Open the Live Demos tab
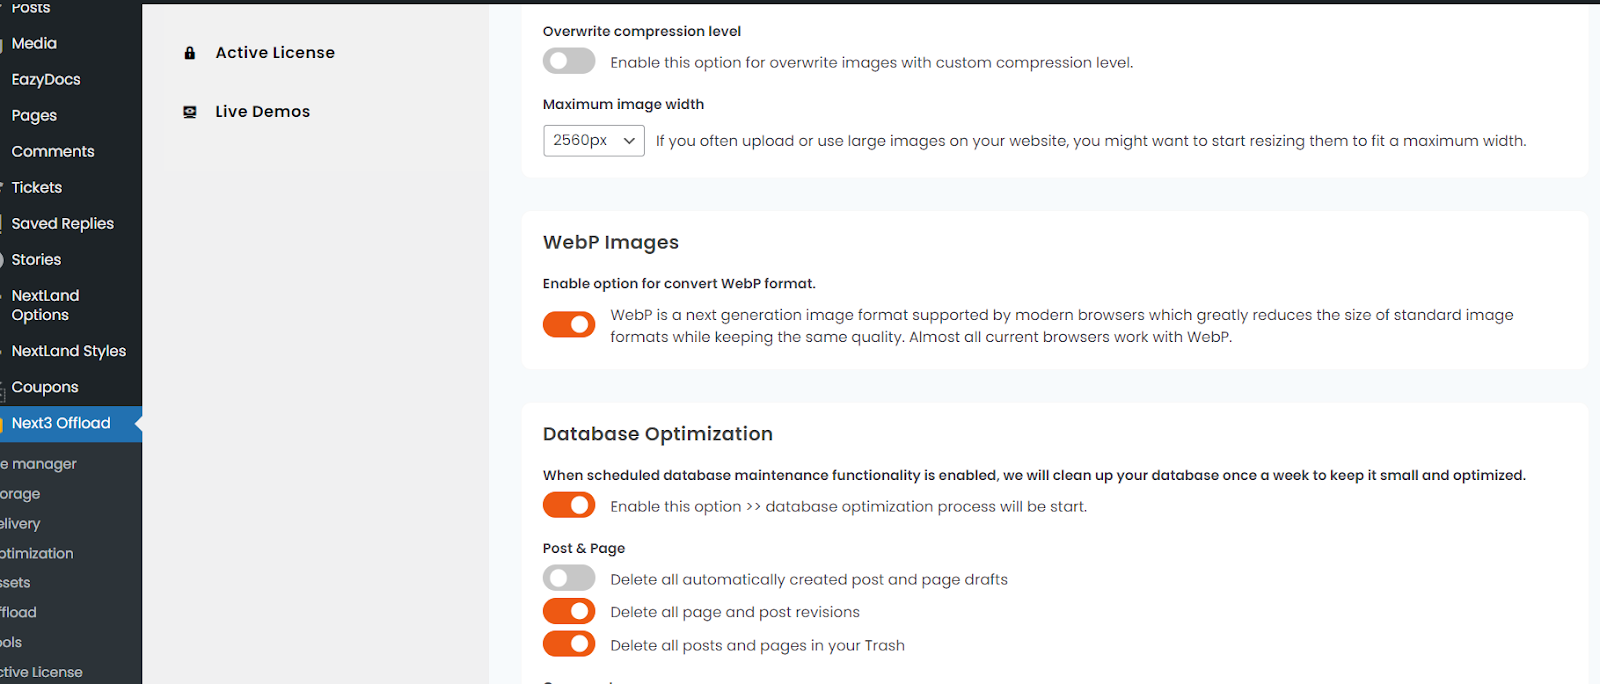Image resolution: width=1600 pixels, height=684 pixels. [262, 112]
